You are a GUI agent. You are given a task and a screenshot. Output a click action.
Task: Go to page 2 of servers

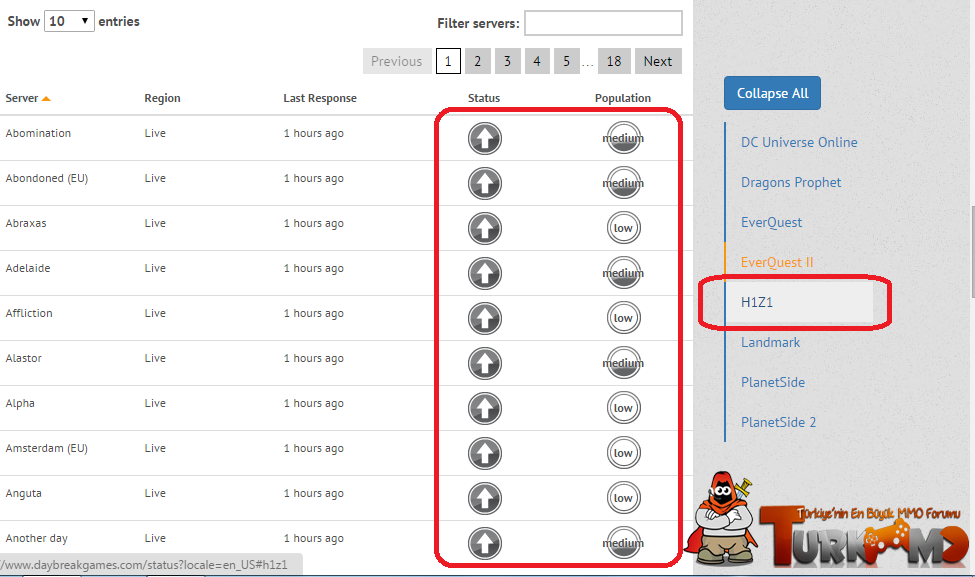coord(478,61)
